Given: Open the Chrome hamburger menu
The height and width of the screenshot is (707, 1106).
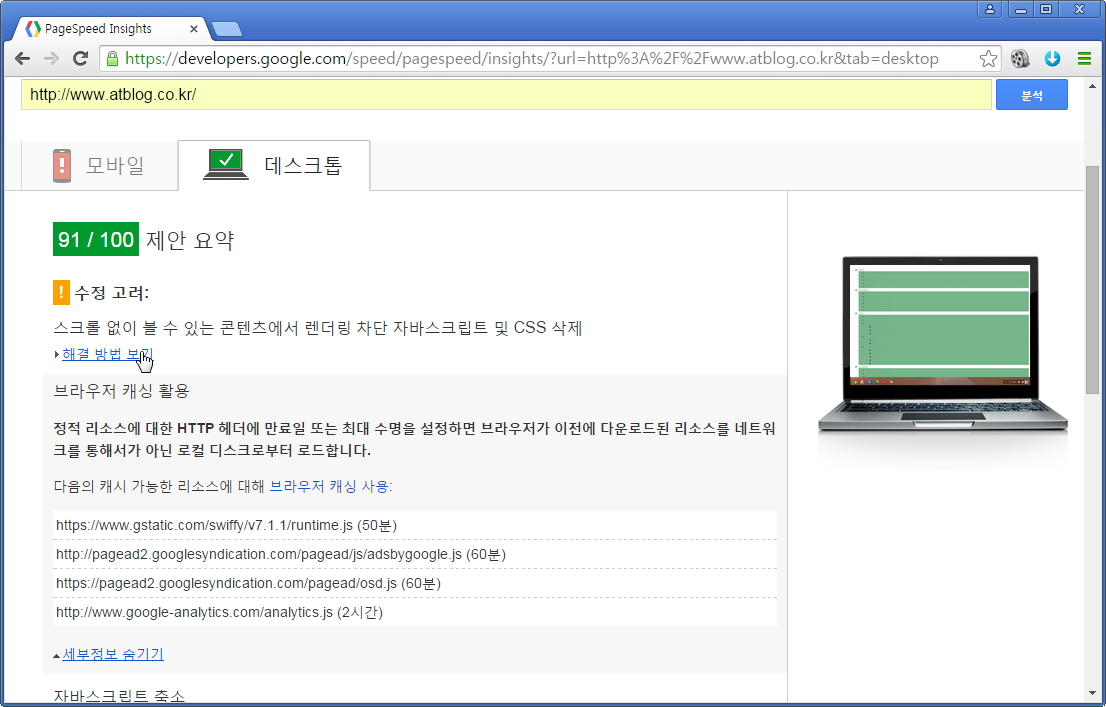Looking at the screenshot, I should coord(1084,59).
